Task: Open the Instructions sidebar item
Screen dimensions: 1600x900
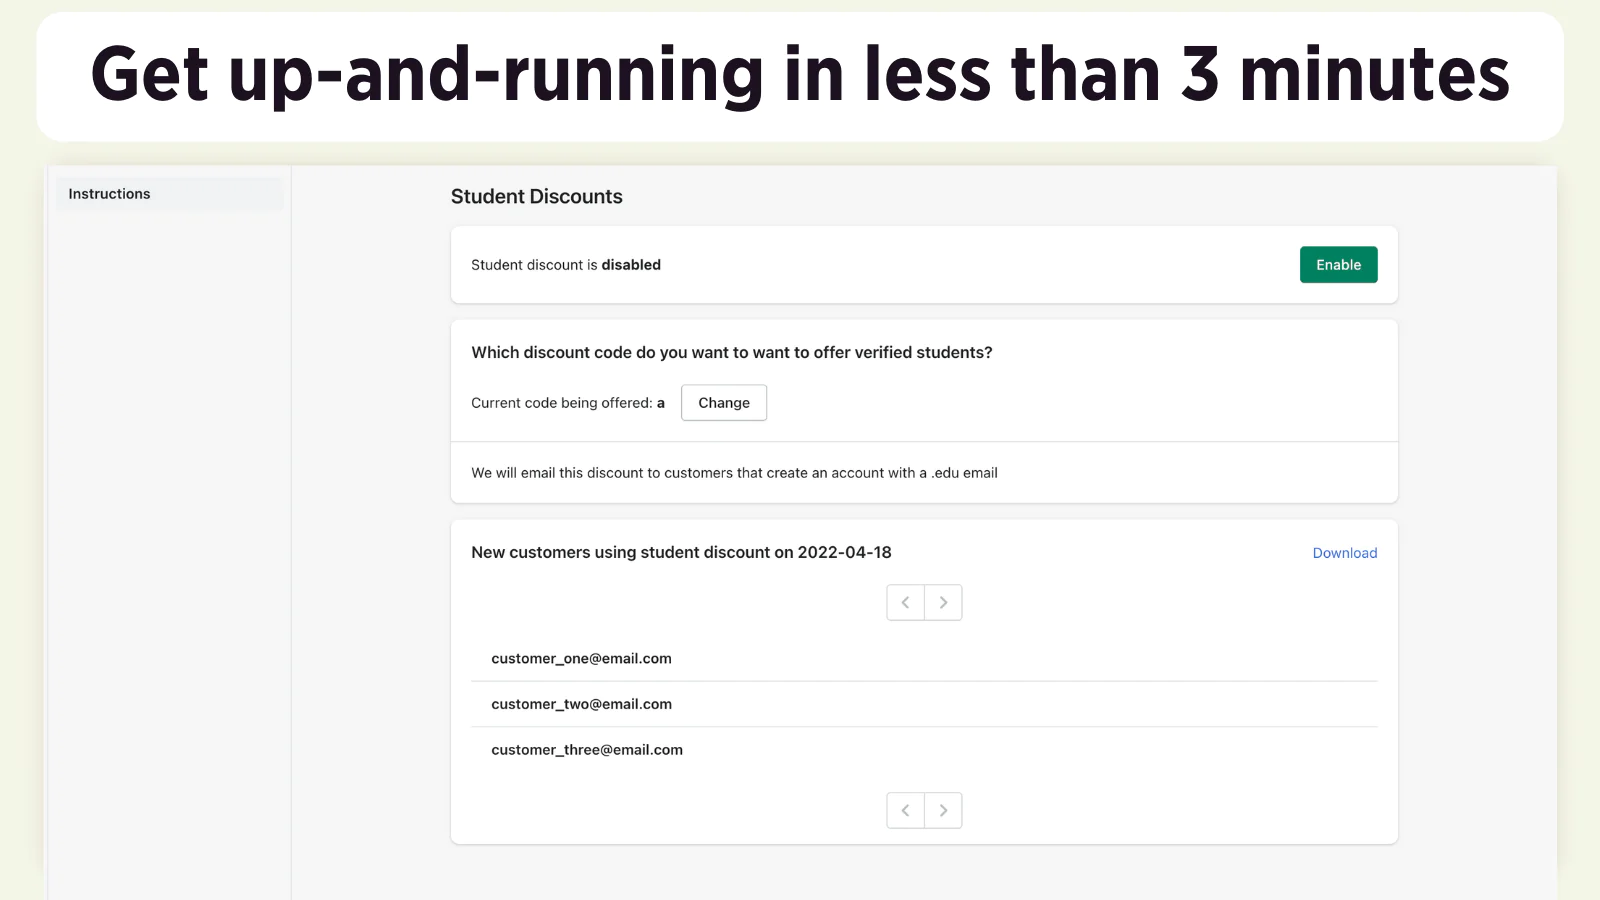Action: pyautogui.click(x=110, y=194)
